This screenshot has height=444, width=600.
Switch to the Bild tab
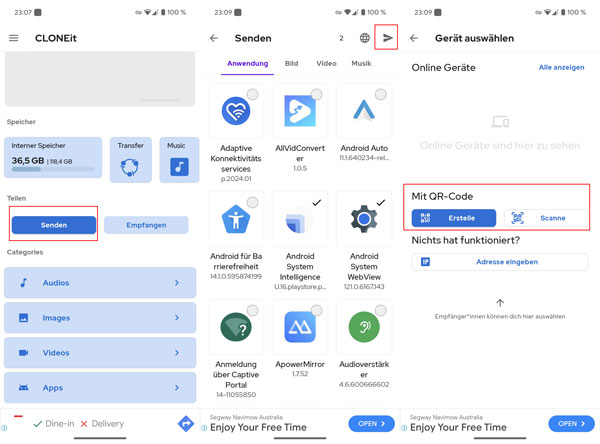click(x=291, y=63)
